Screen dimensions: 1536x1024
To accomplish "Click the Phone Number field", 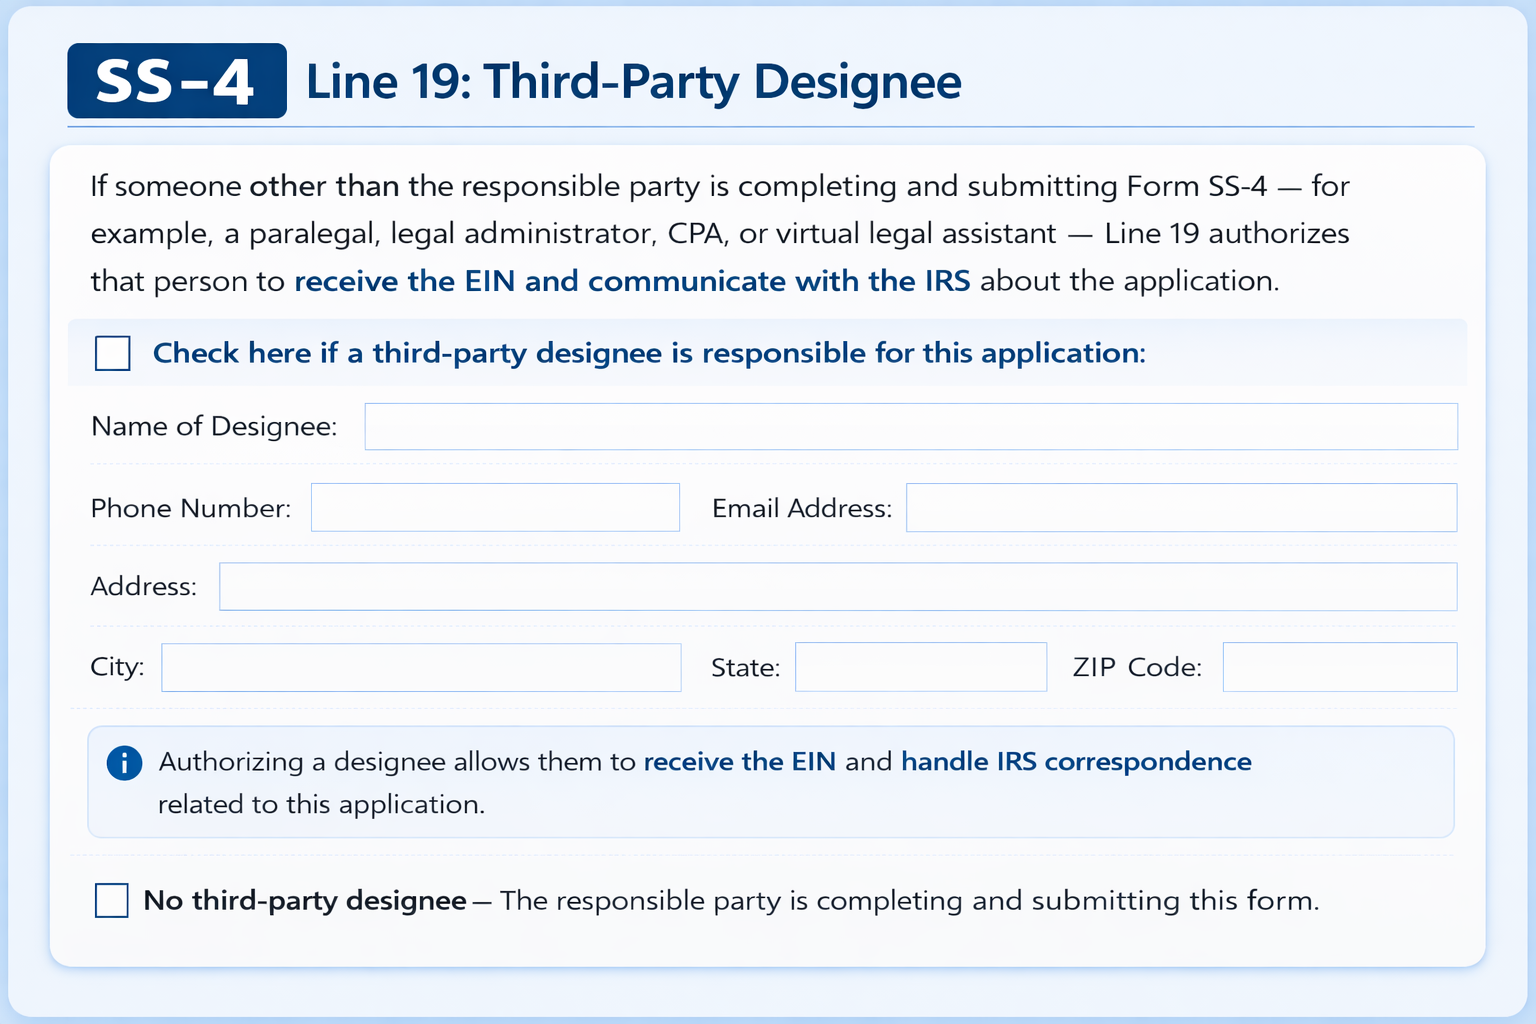I will (495, 507).
